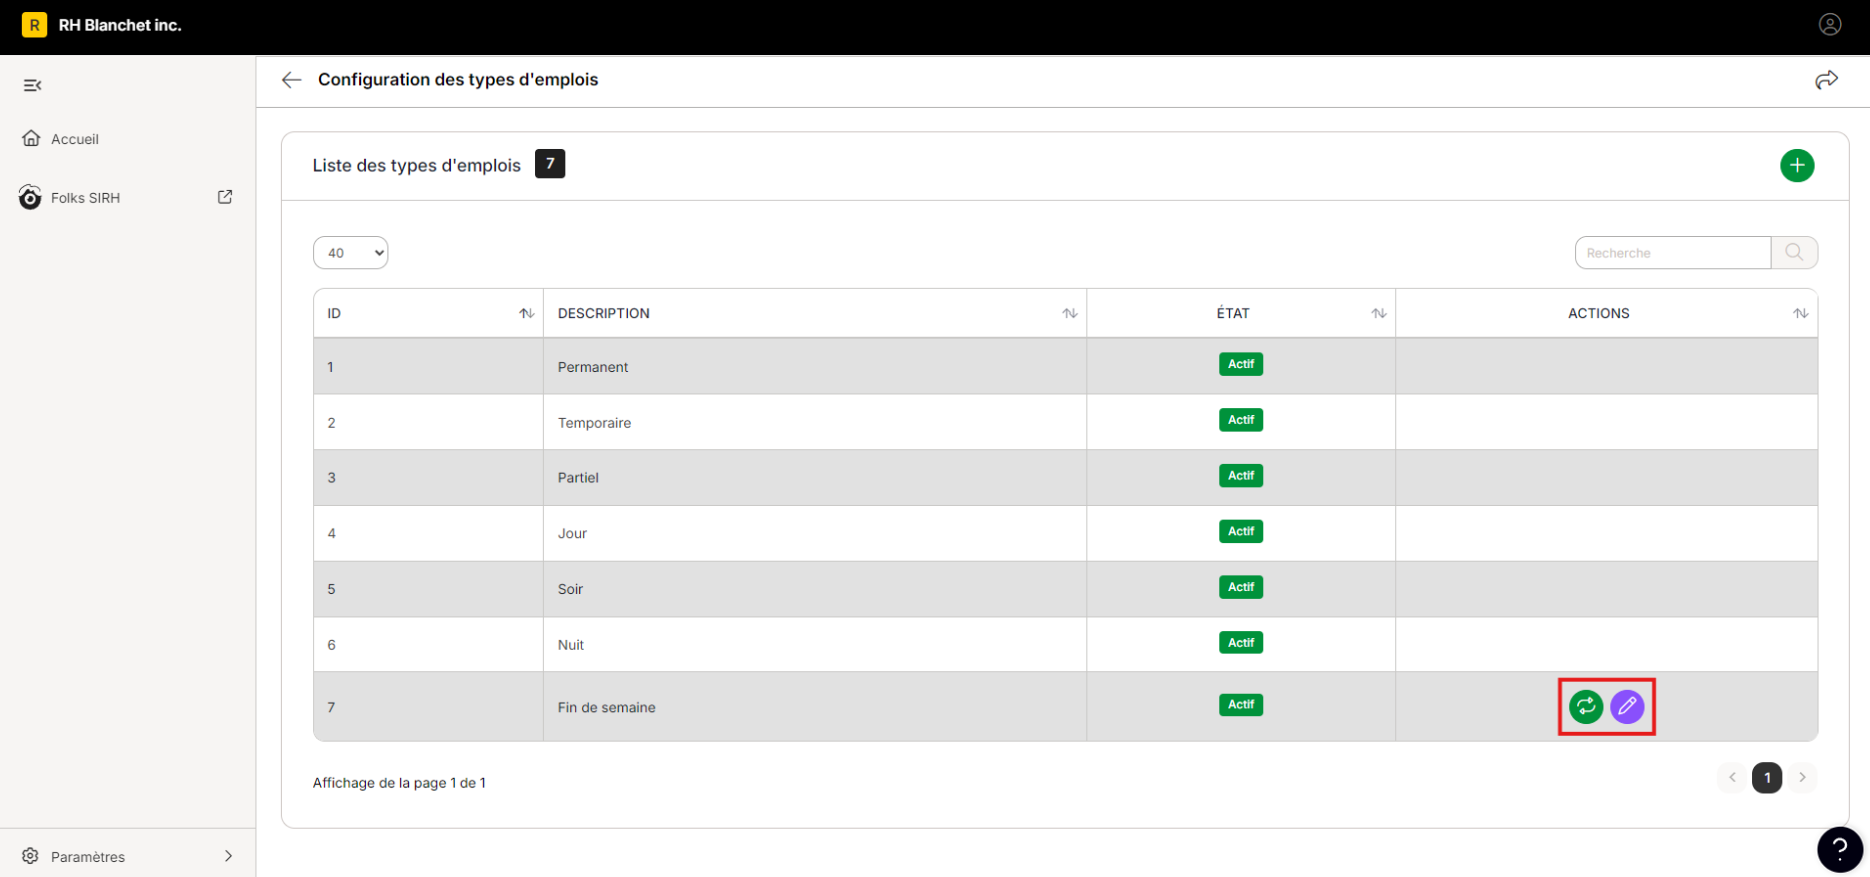Select the Soir description cell
Viewport: 1870px width, 877px height.
tap(814, 589)
